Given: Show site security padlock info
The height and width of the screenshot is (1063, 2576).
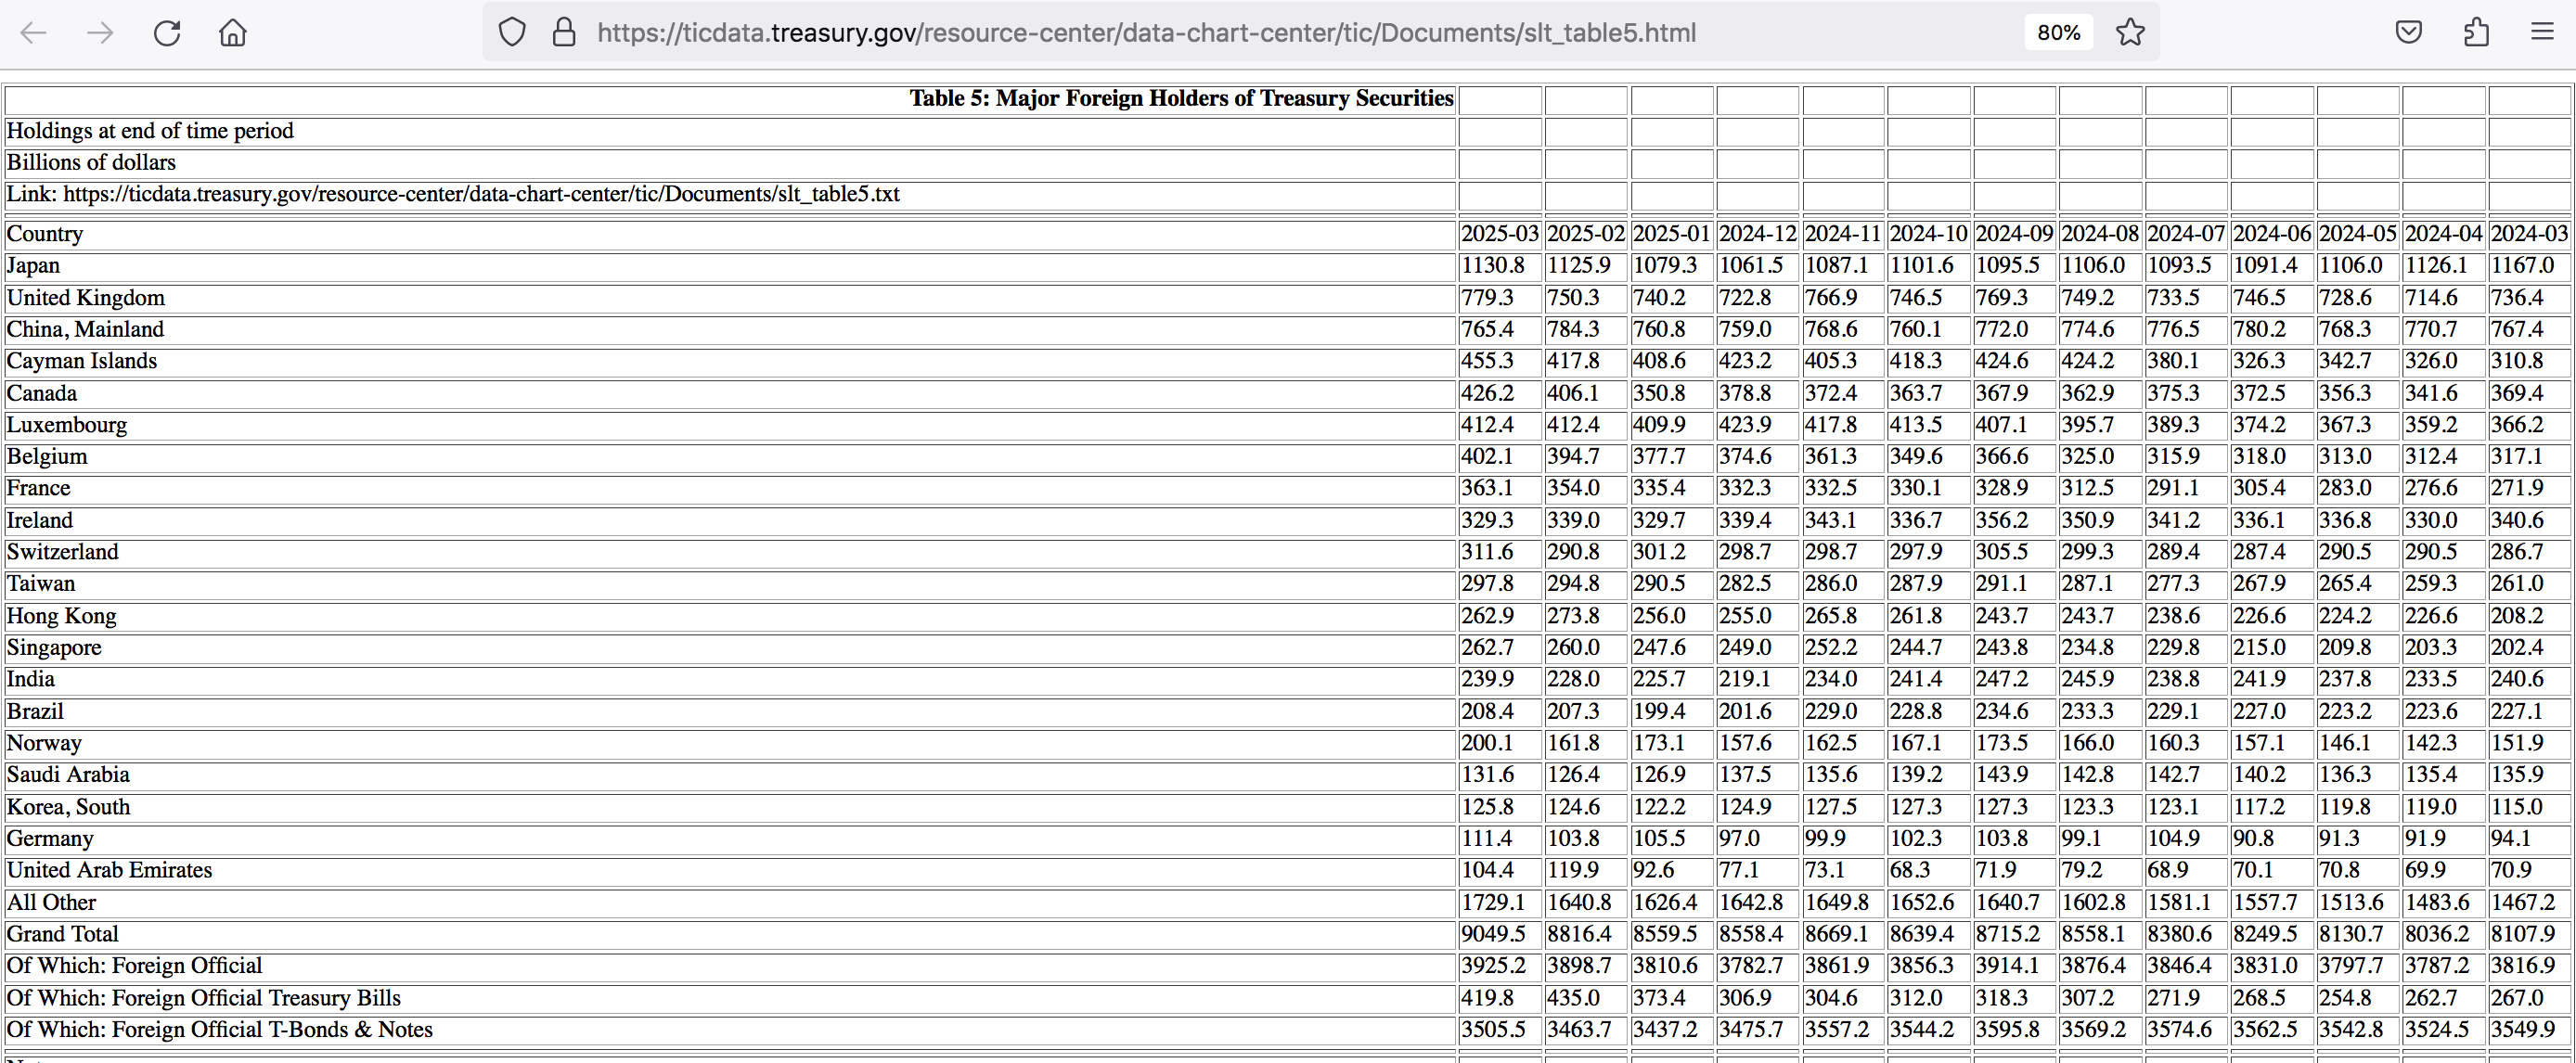Looking at the screenshot, I should (x=564, y=33).
